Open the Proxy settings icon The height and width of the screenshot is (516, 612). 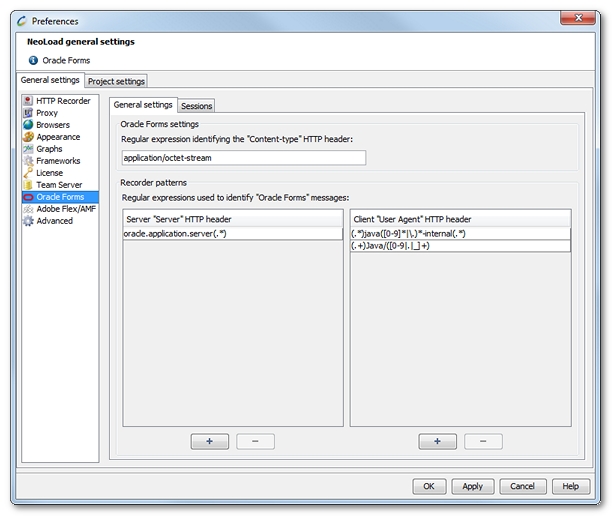click(x=28, y=113)
